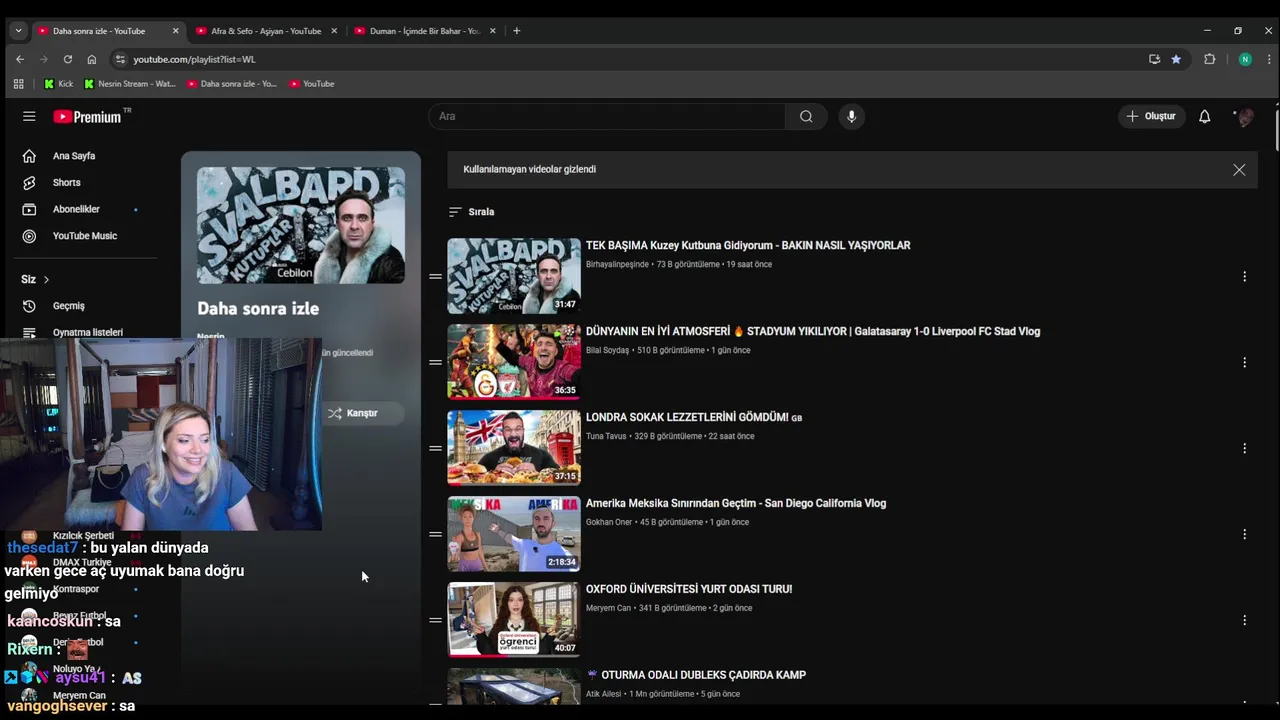The width and height of the screenshot is (1280, 720).
Task: Click the Ara search field
Action: pyautogui.click(x=607, y=116)
